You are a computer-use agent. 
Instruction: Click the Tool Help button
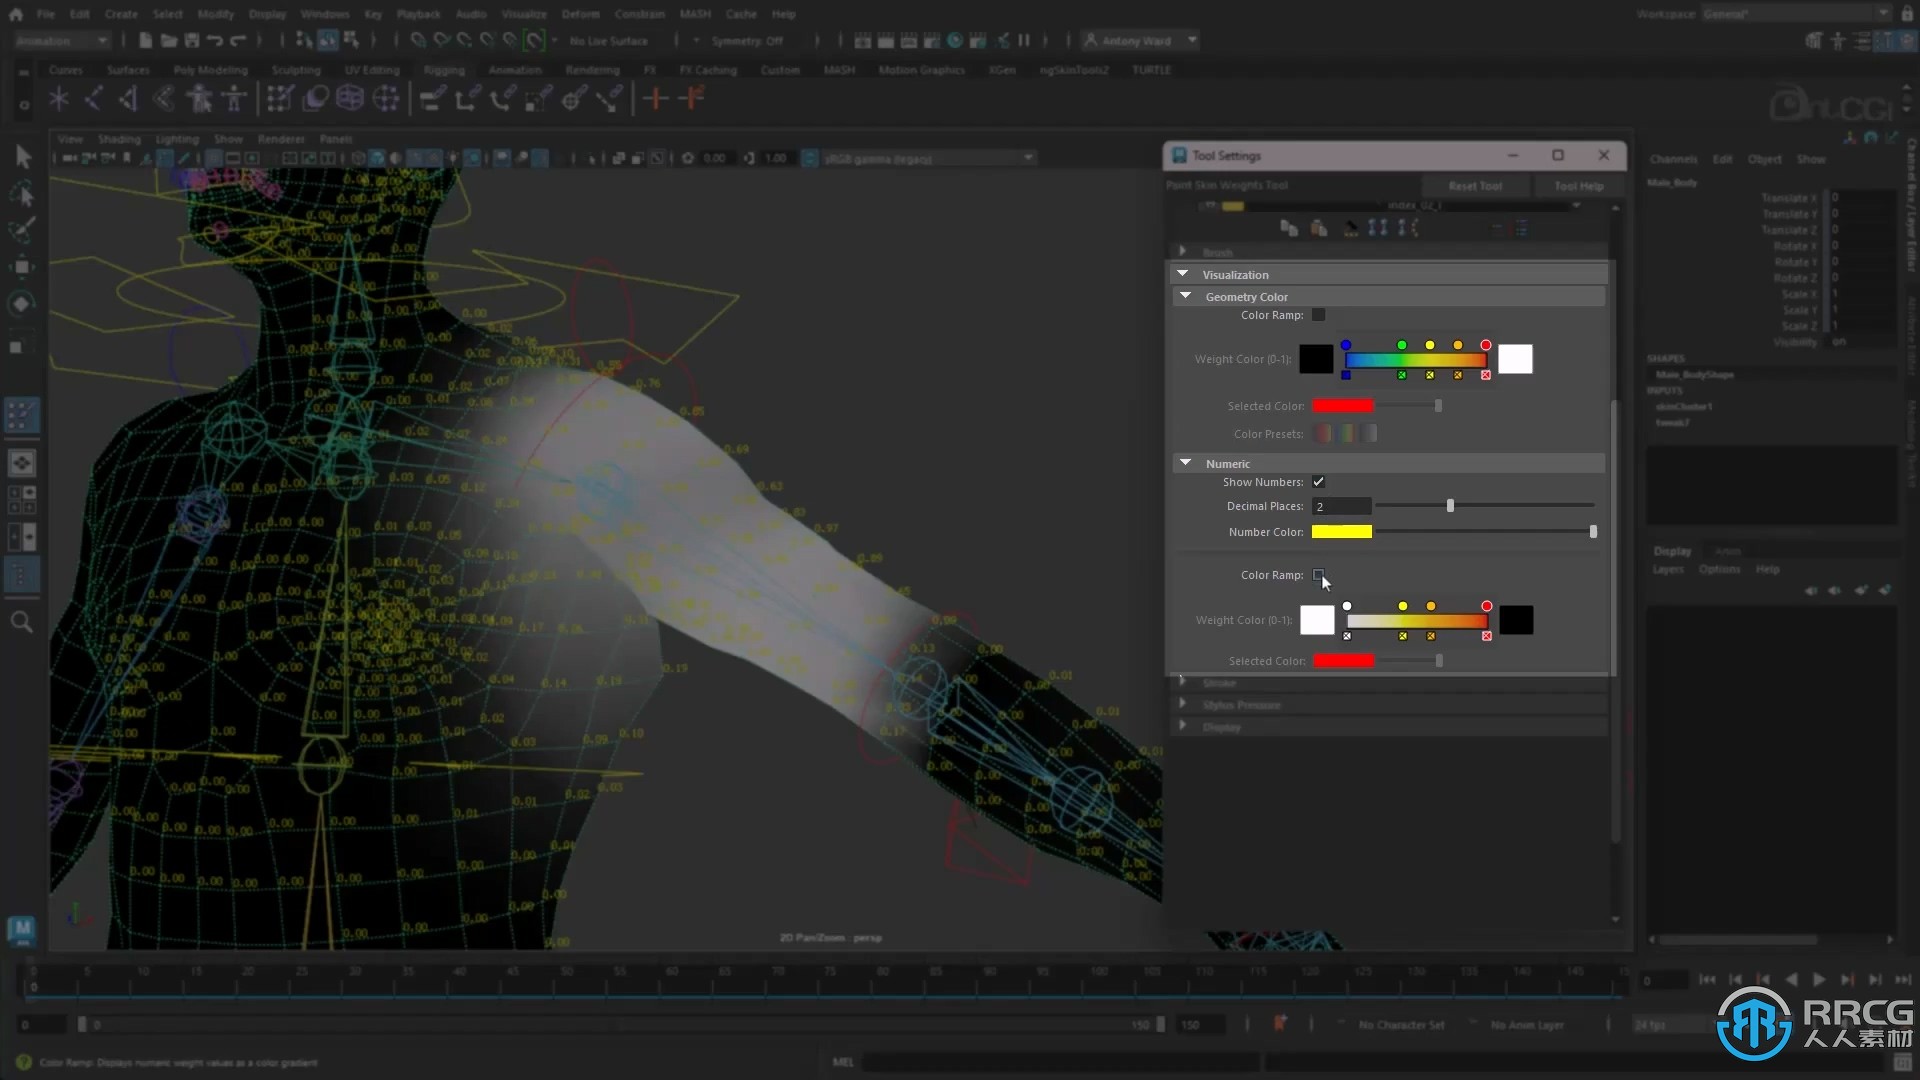pos(1577,185)
